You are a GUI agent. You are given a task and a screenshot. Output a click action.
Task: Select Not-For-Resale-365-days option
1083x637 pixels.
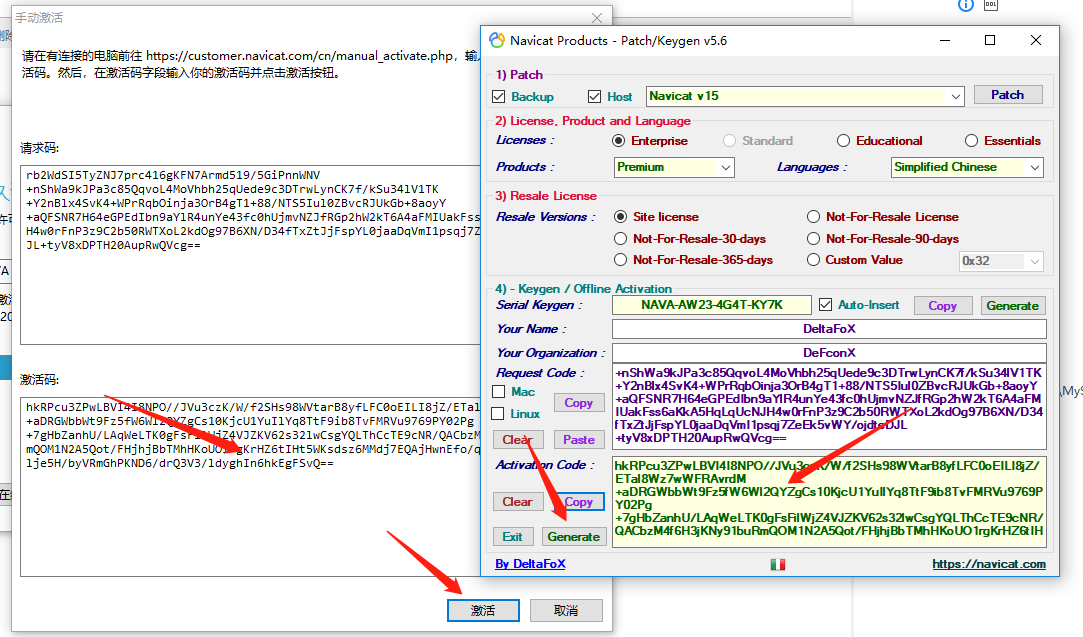621,260
